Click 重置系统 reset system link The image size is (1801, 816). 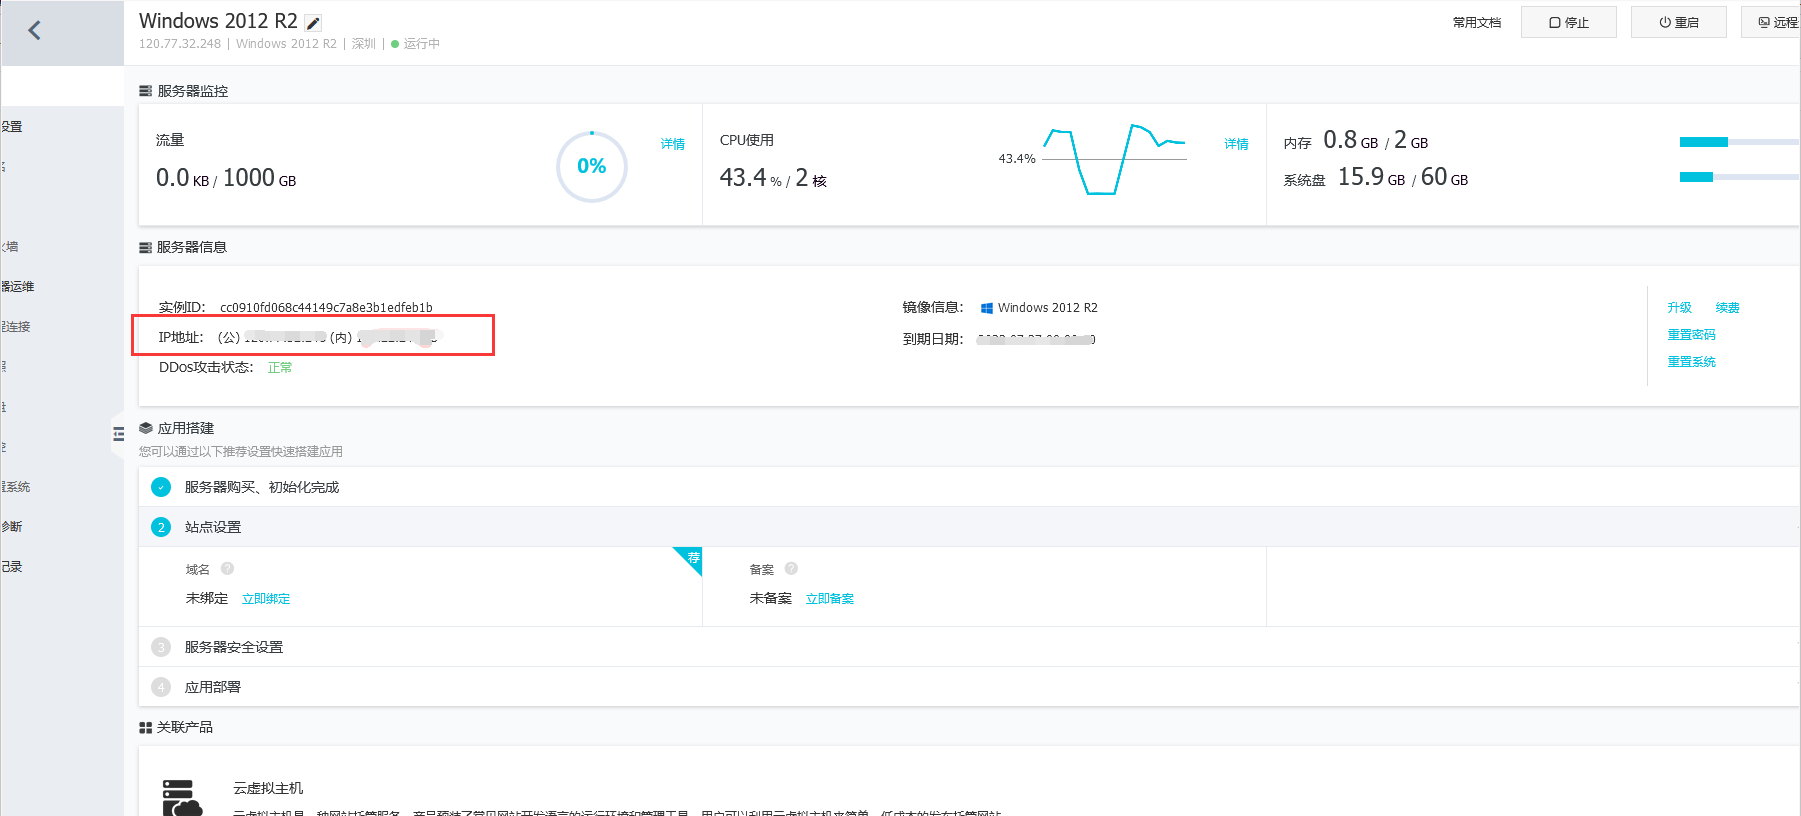1691,362
